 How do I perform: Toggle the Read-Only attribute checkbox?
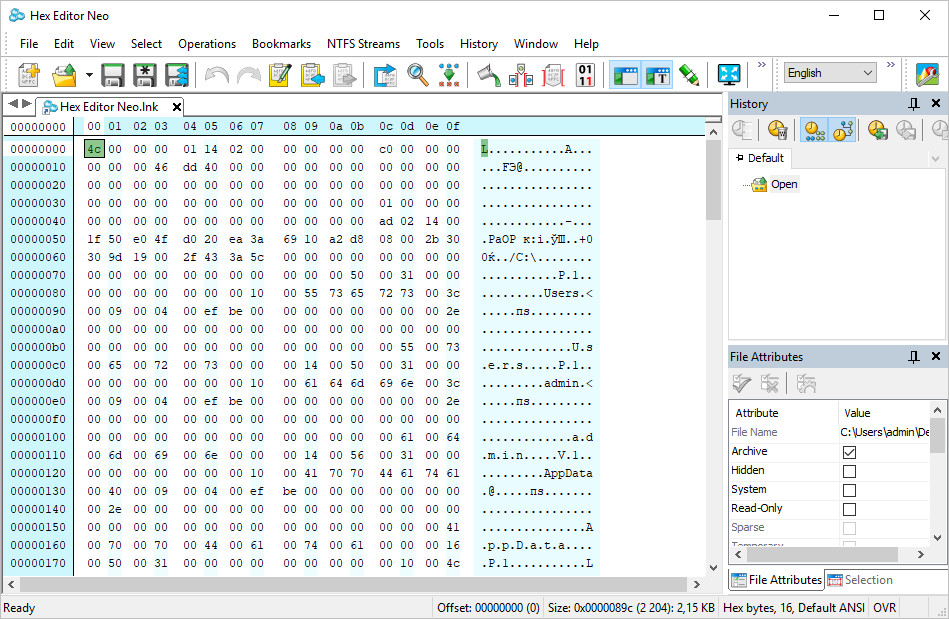point(849,509)
